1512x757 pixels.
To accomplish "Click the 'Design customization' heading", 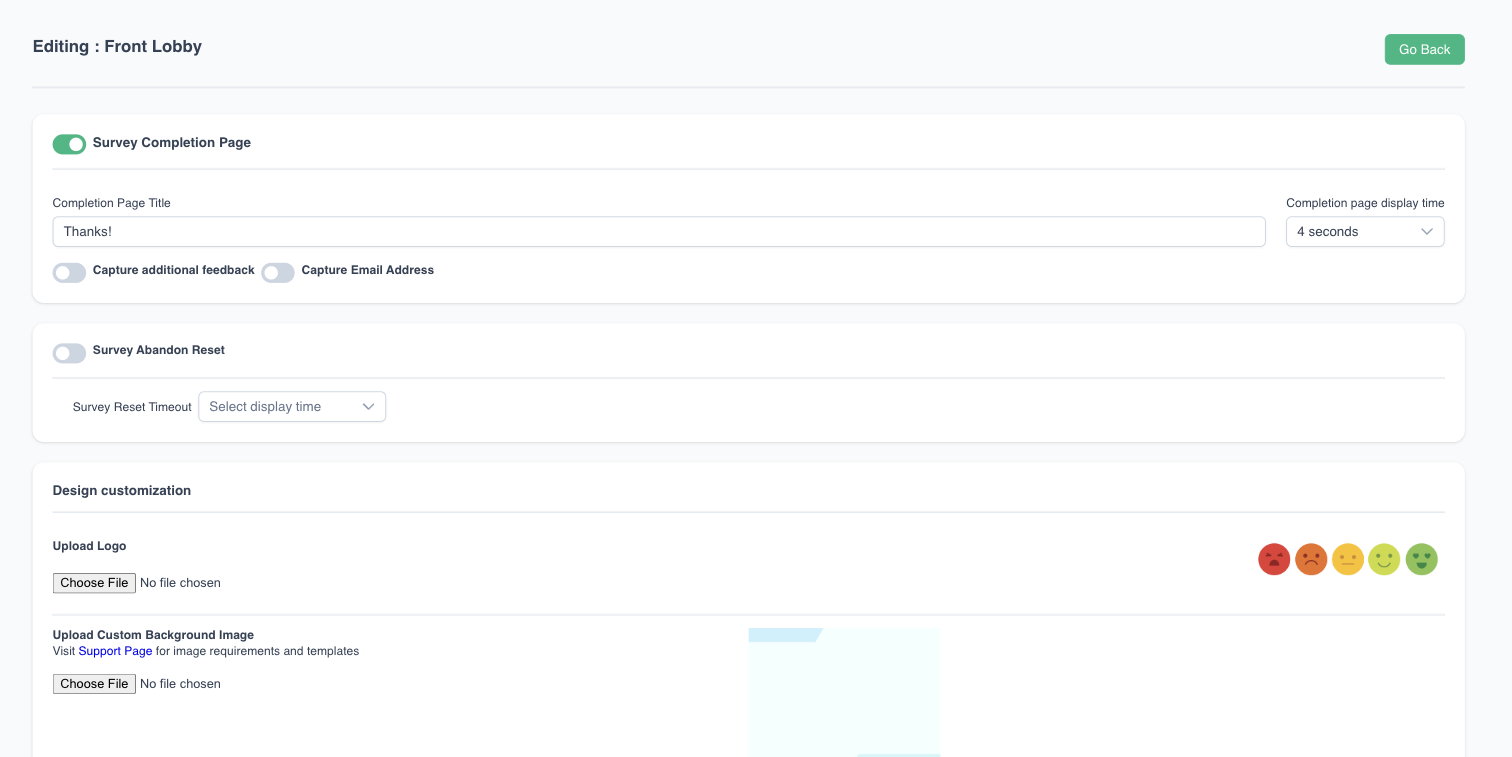I will (122, 490).
